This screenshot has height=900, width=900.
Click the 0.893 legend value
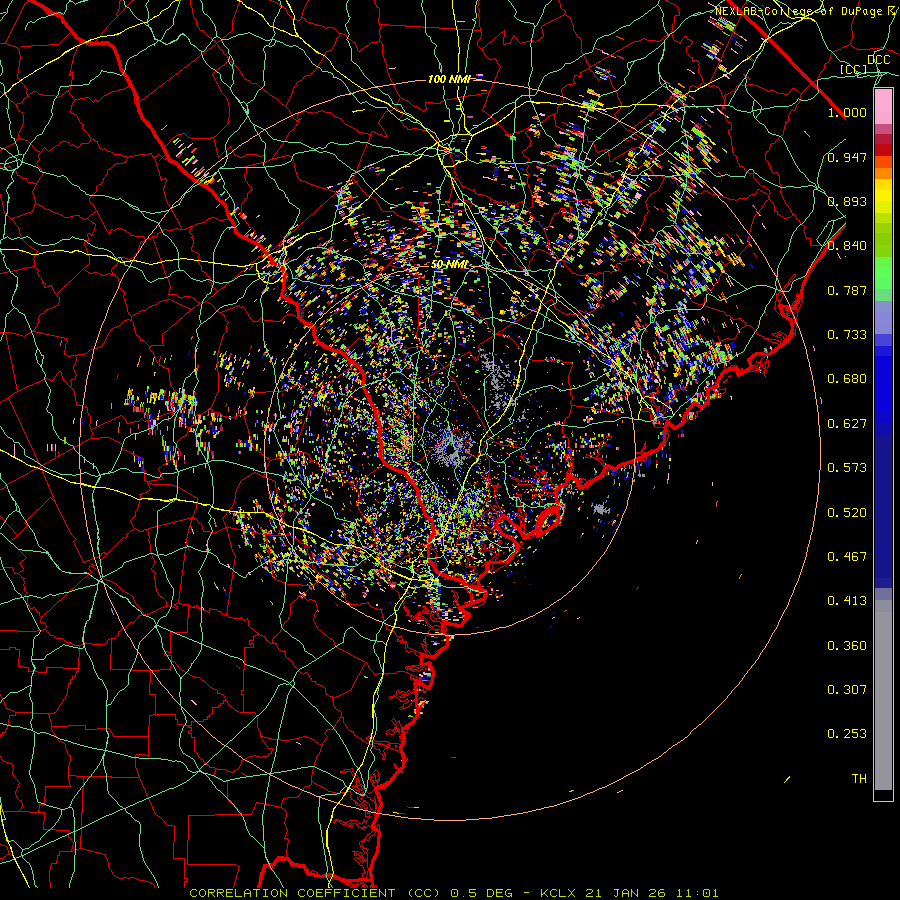pyautogui.click(x=847, y=201)
